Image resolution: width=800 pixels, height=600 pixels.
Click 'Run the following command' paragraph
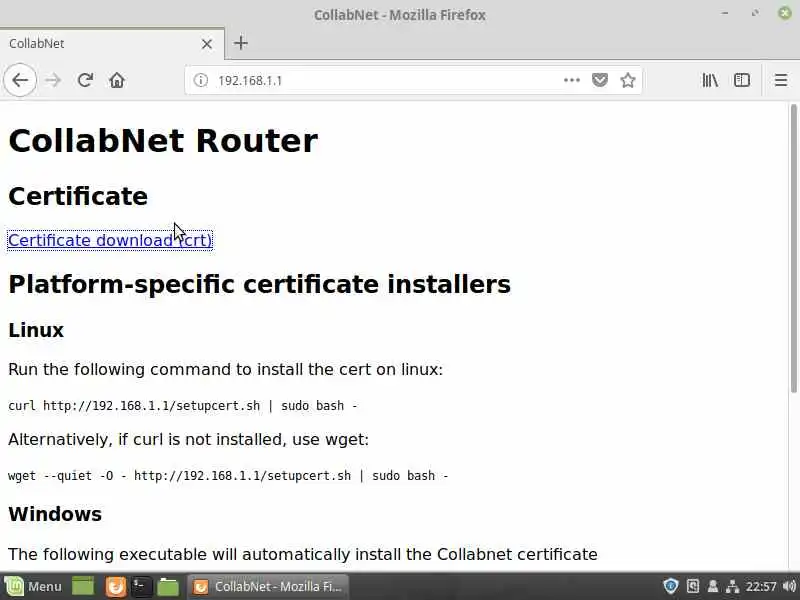226,369
